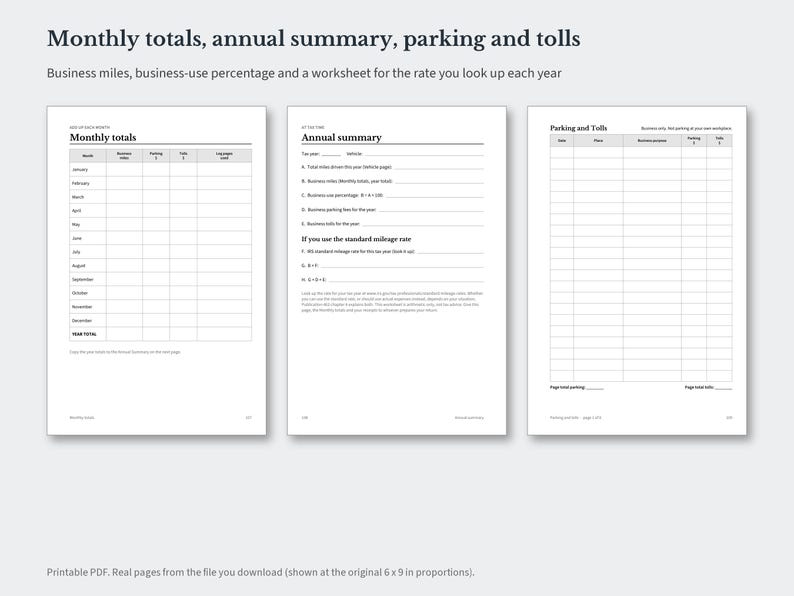Click the subtitle starting 'Business miles, business-use percentage'
The width and height of the screenshot is (794, 596).
(304, 73)
